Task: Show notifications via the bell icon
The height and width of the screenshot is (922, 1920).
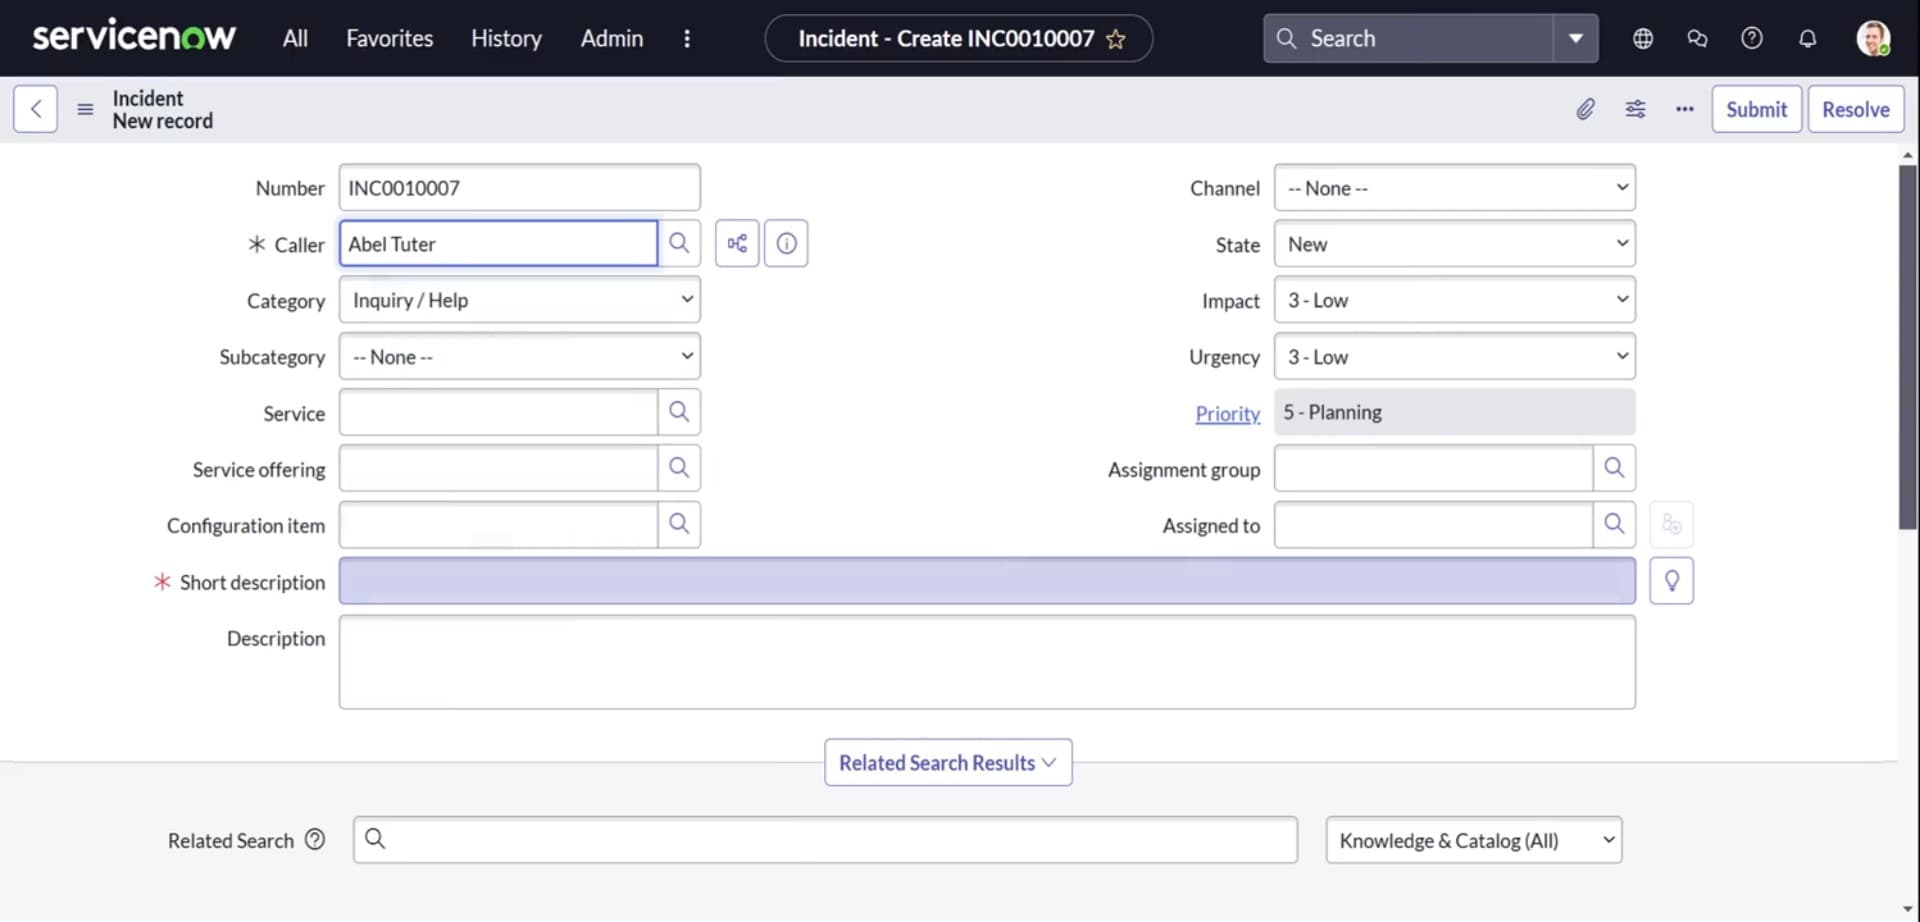Action: coord(1807,38)
